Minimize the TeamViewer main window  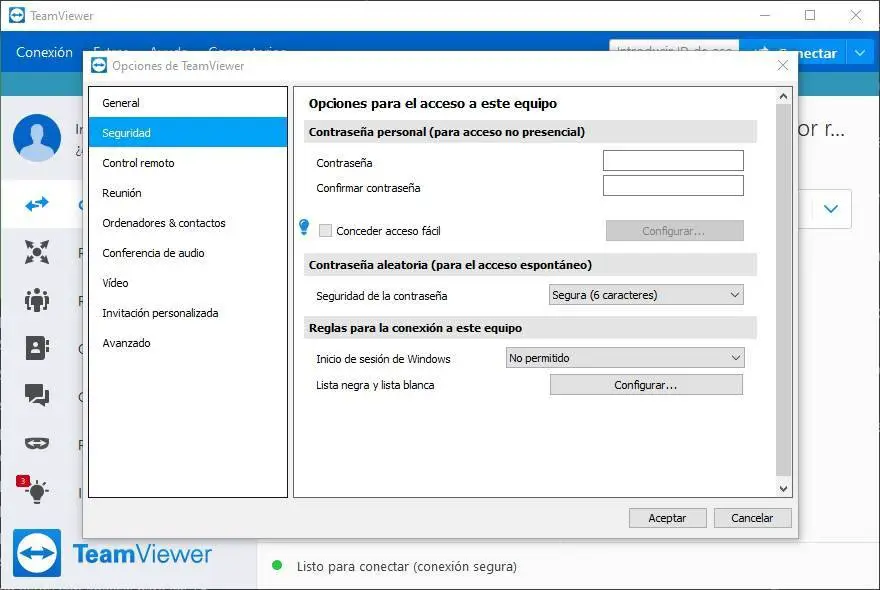(765, 15)
